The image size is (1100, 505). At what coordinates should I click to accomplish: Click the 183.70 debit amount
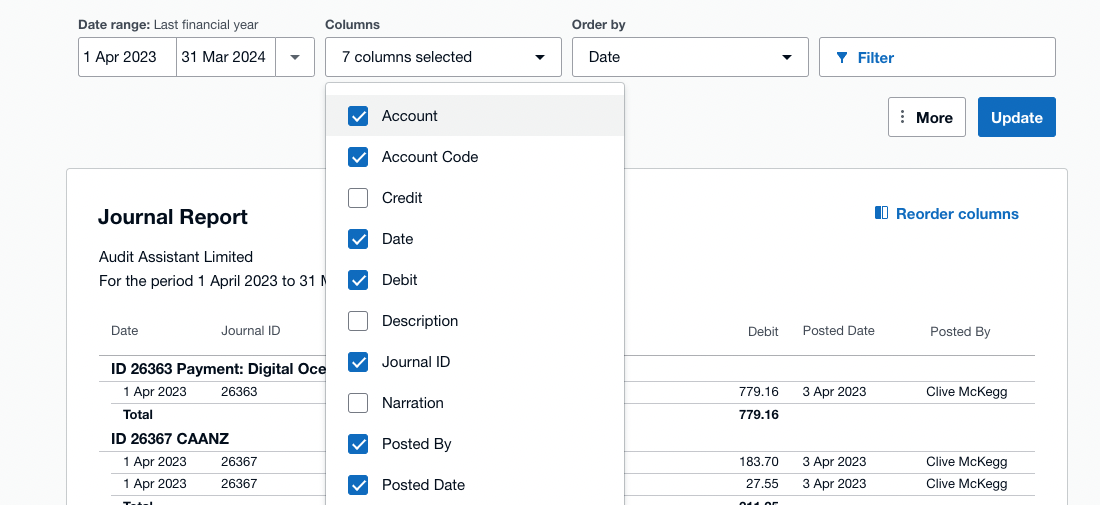pyautogui.click(x=758, y=462)
